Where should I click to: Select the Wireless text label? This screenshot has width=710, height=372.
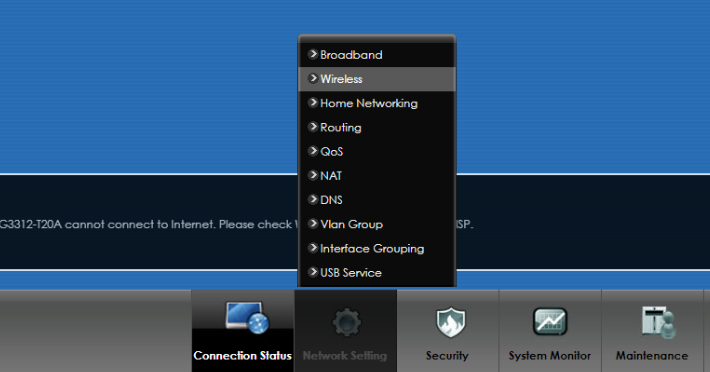(341, 79)
